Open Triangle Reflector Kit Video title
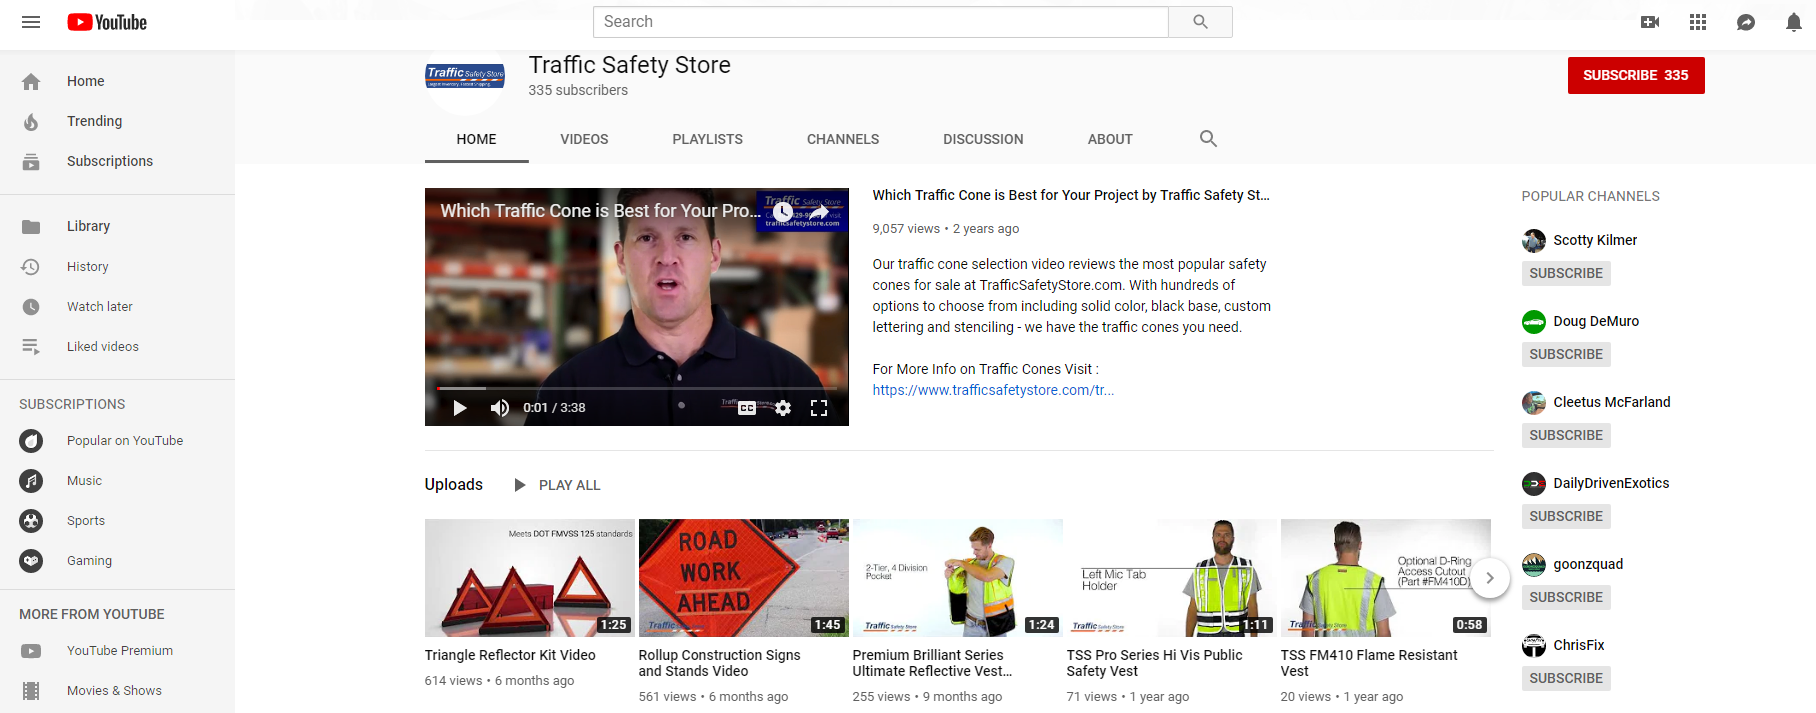This screenshot has width=1816, height=713. [510, 655]
